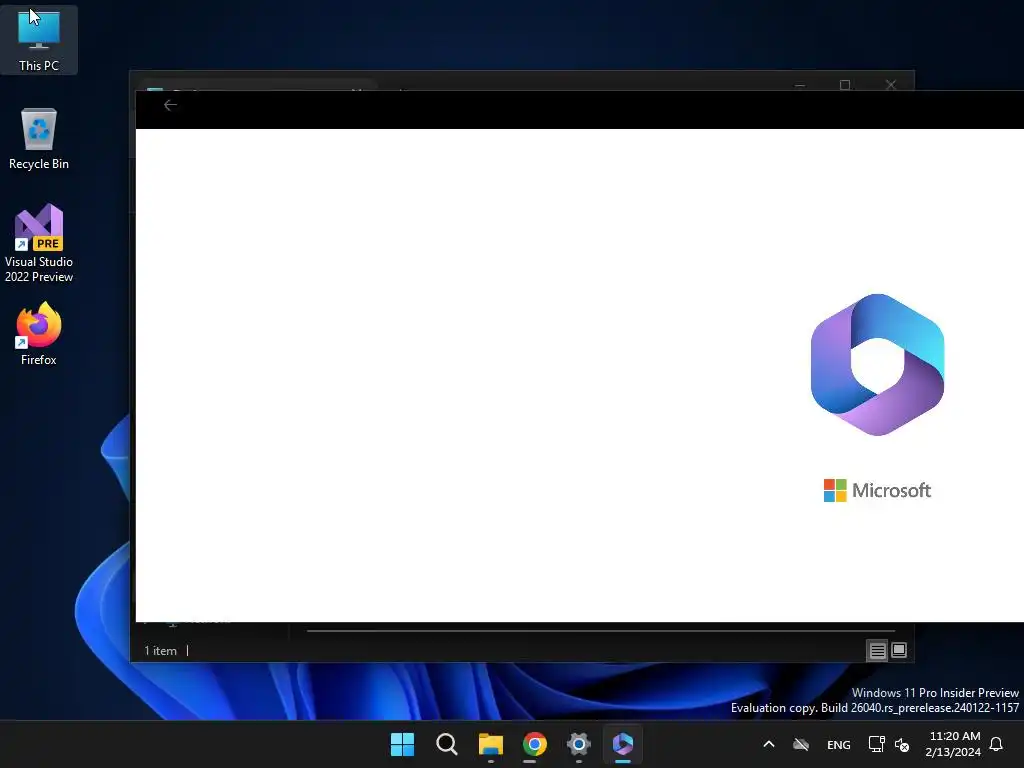Screen dimensions: 1024x768
Task: Open network and volume quick settings
Action: [x=889, y=744]
